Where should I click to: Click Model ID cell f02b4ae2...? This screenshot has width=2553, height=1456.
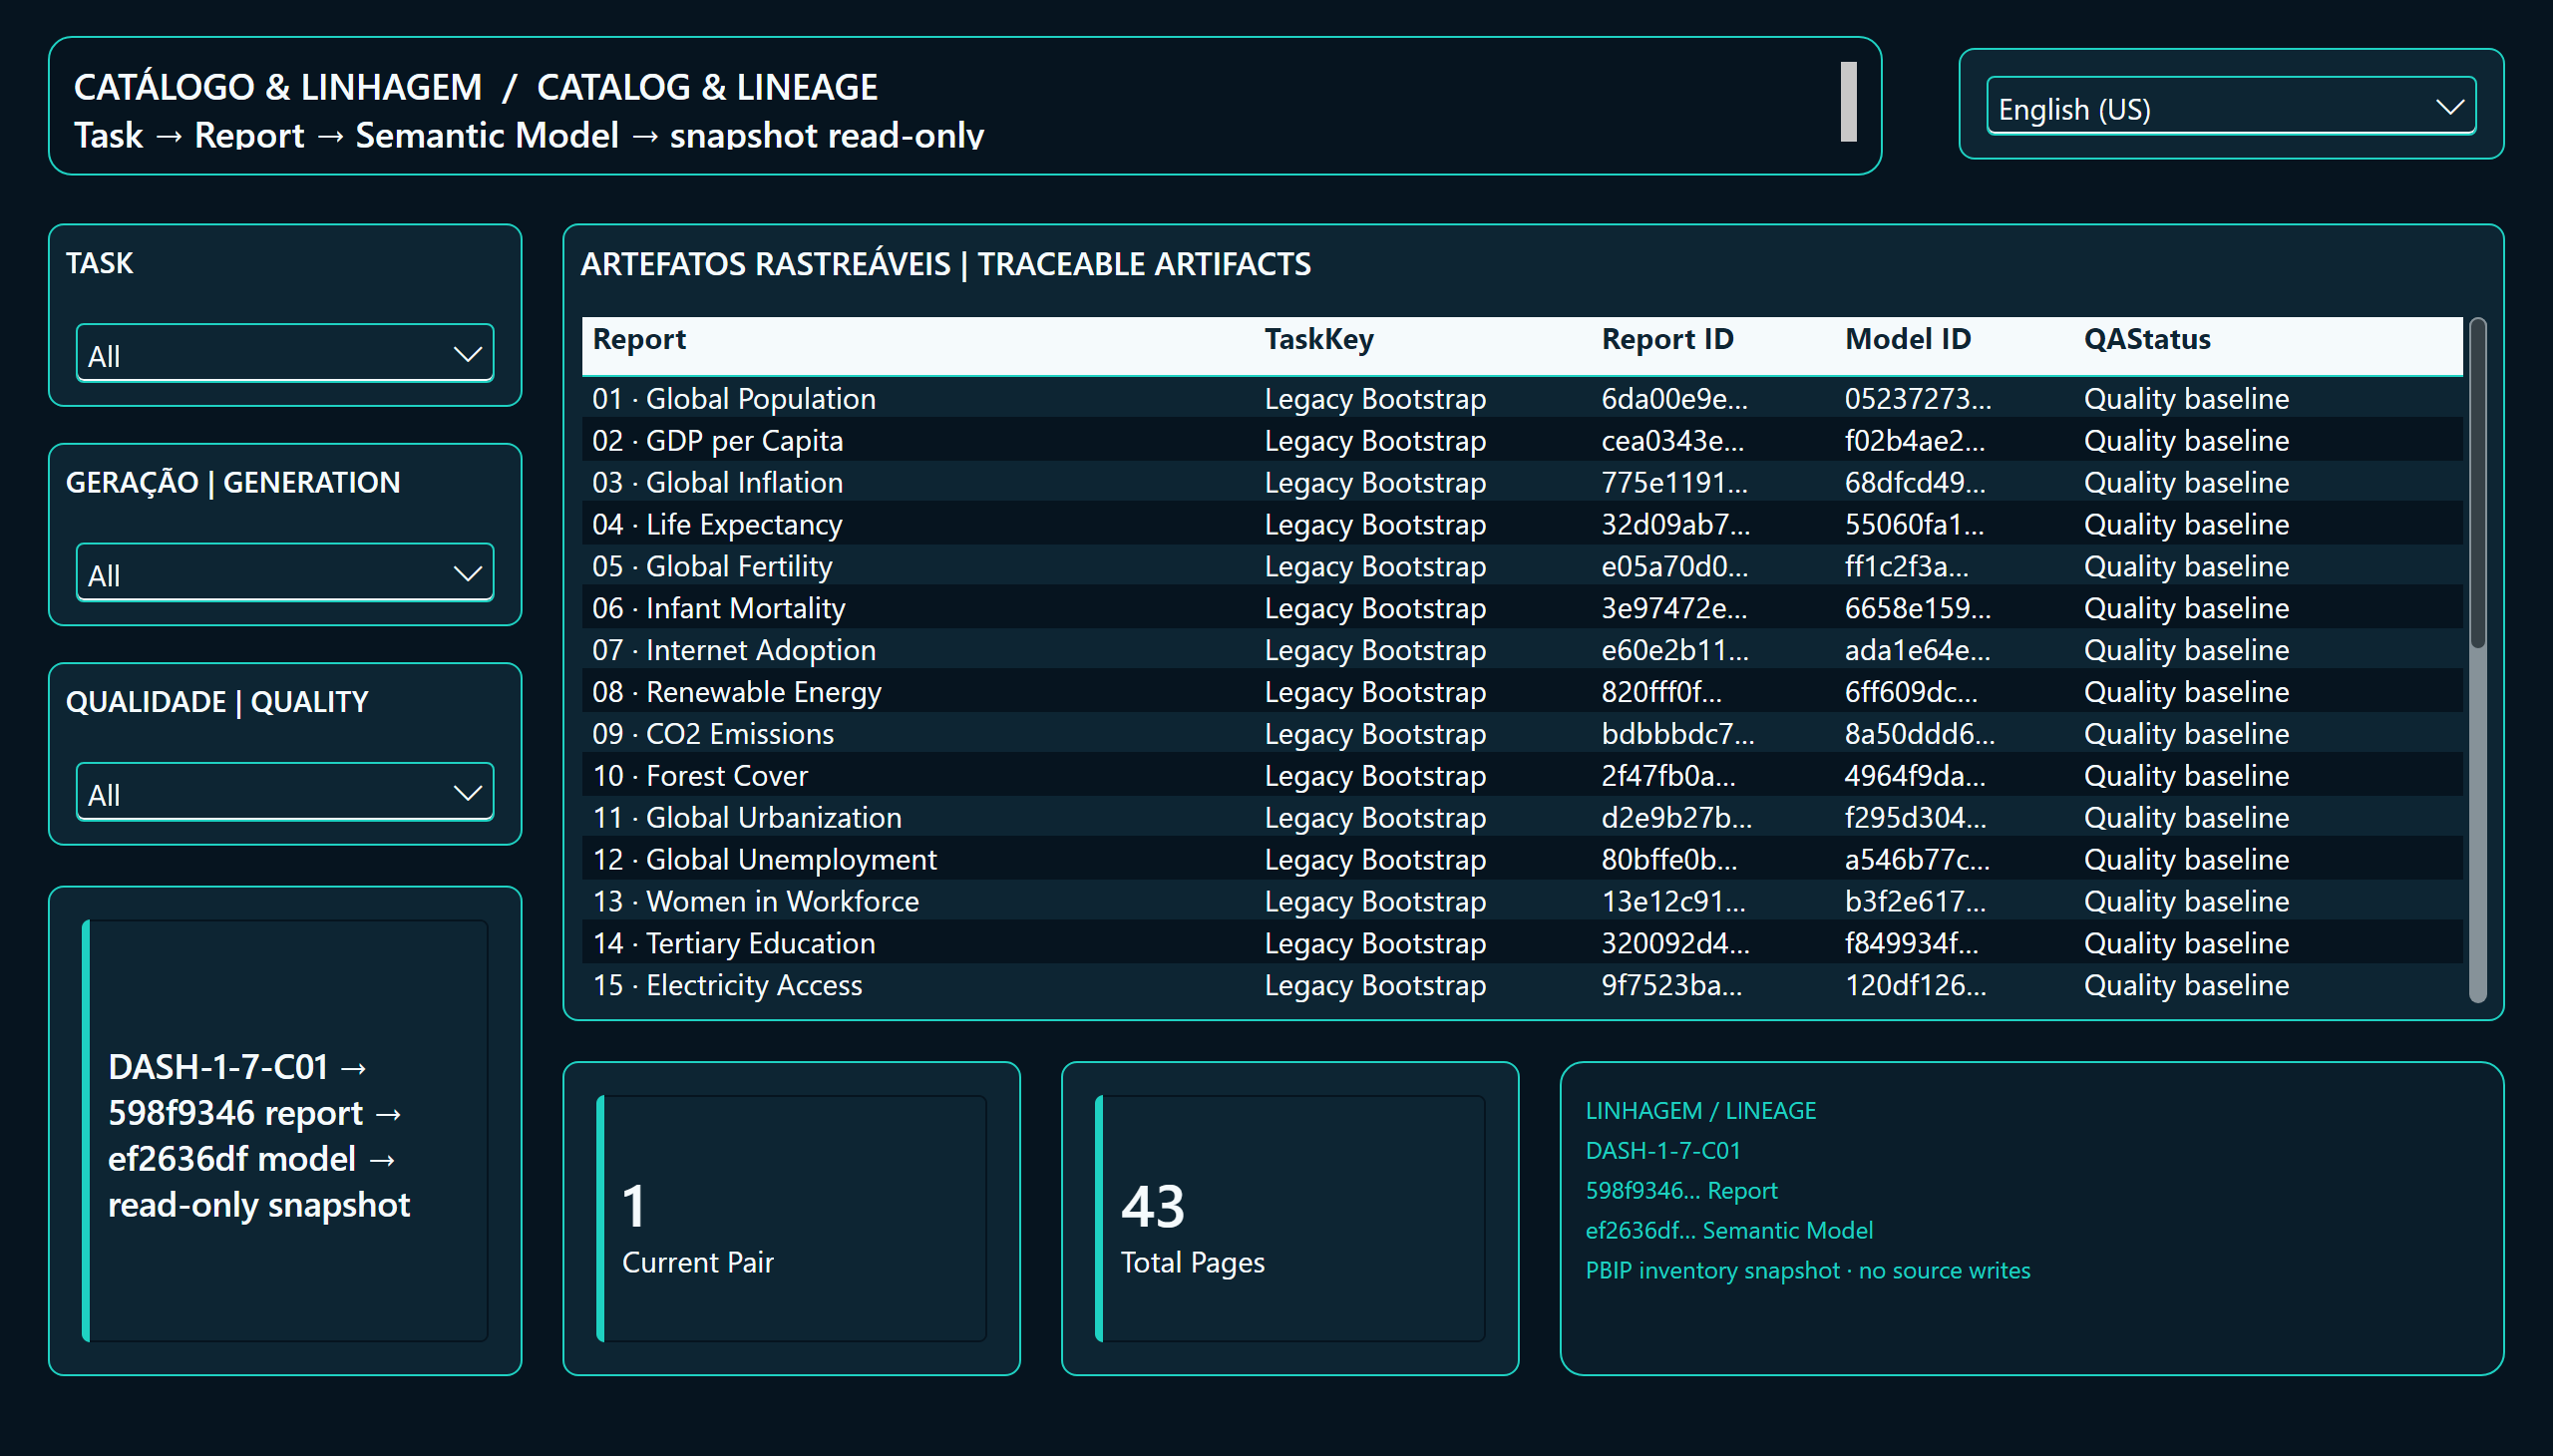[x=1914, y=441]
